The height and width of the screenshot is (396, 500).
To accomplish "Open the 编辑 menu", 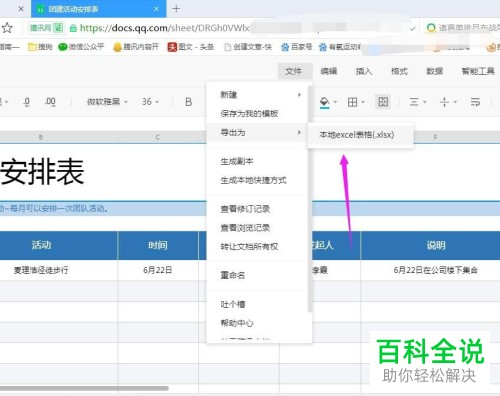I will [329, 71].
